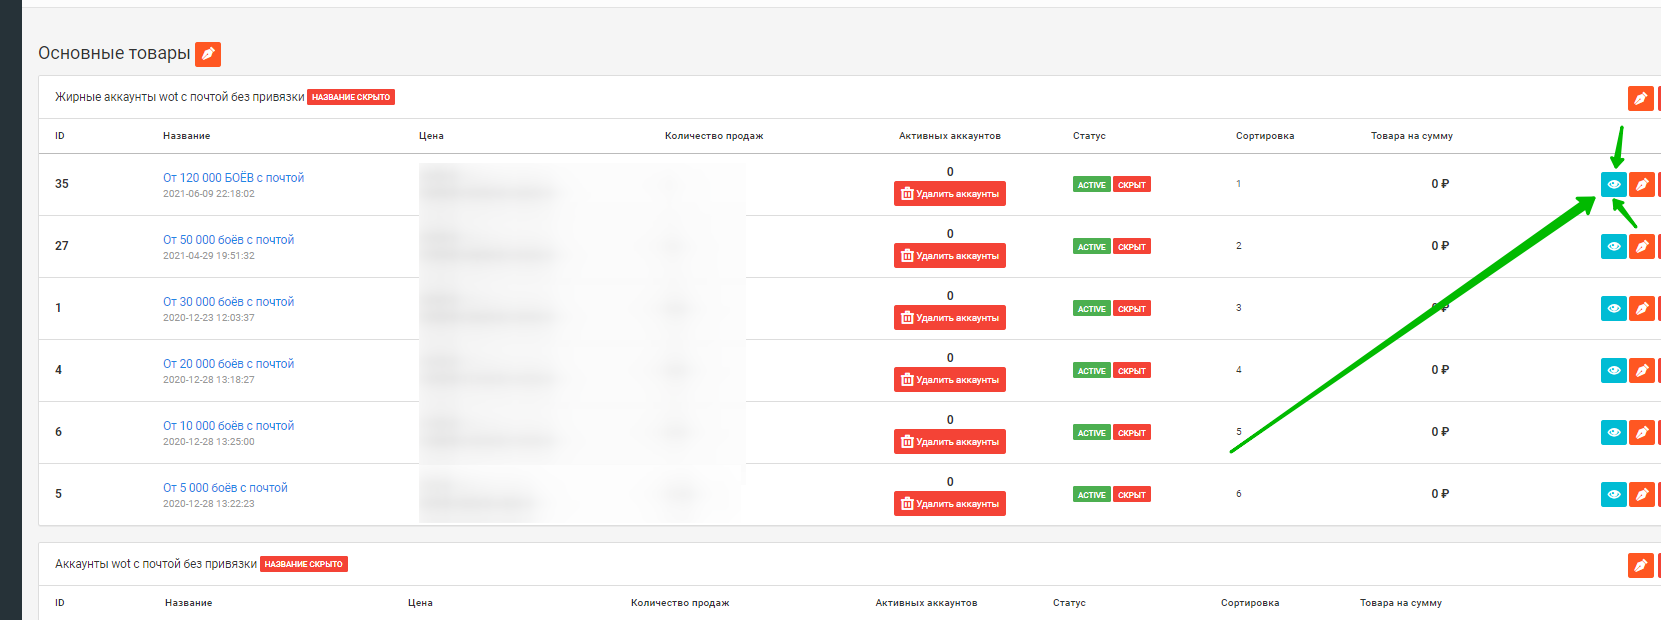Edit product ID 4 with pencil icon
The height and width of the screenshot is (620, 1661).
pyautogui.click(x=1641, y=371)
